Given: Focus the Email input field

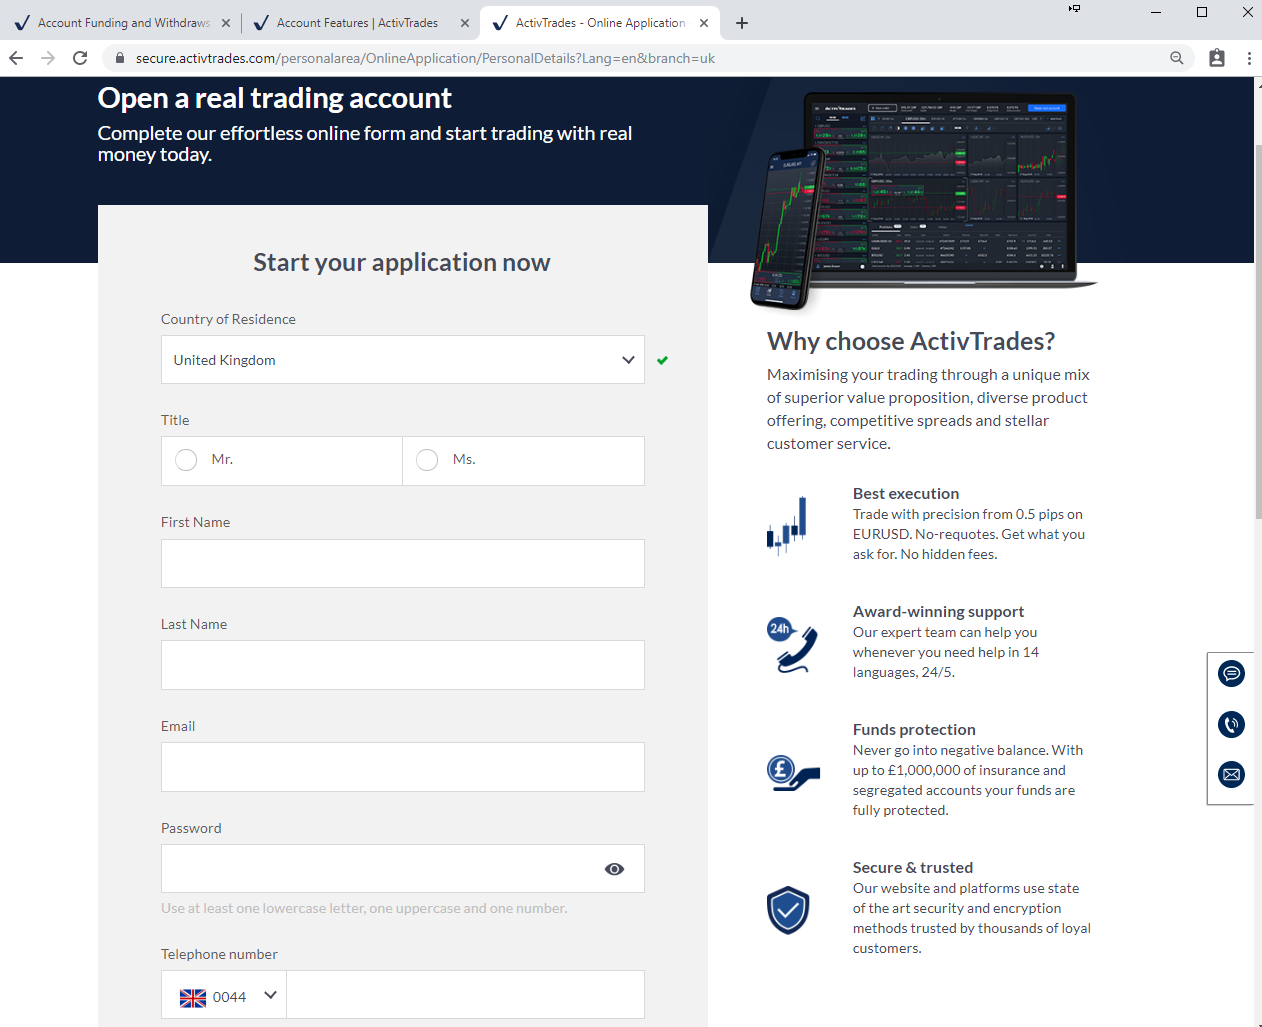Looking at the screenshot, I should coord(403,767).
